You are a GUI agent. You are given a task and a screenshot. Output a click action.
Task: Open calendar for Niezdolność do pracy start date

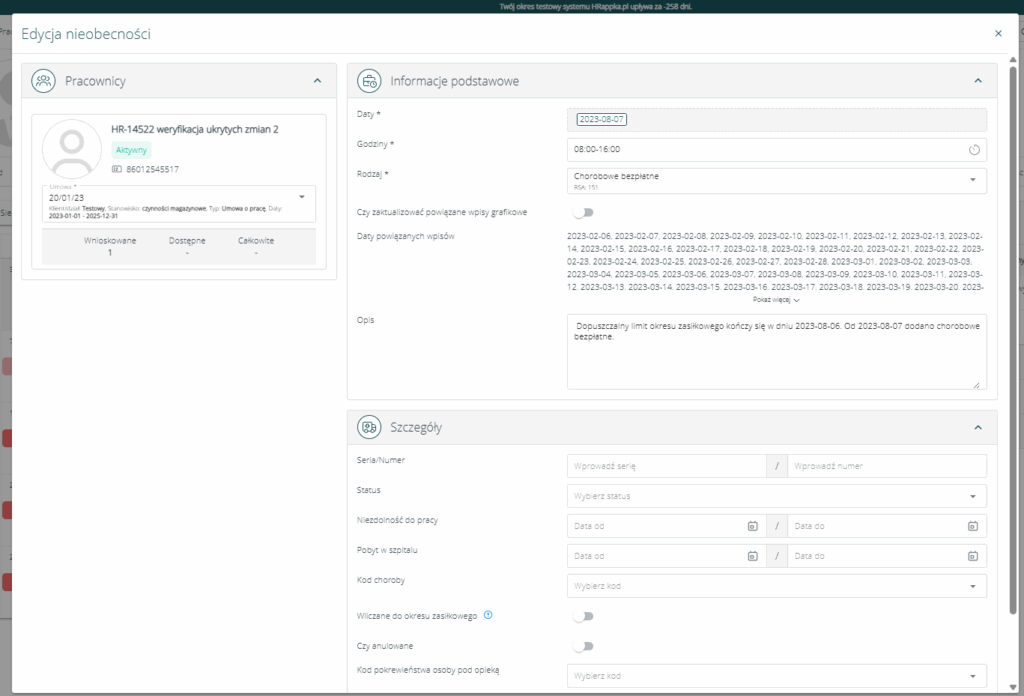coord(751,526)
